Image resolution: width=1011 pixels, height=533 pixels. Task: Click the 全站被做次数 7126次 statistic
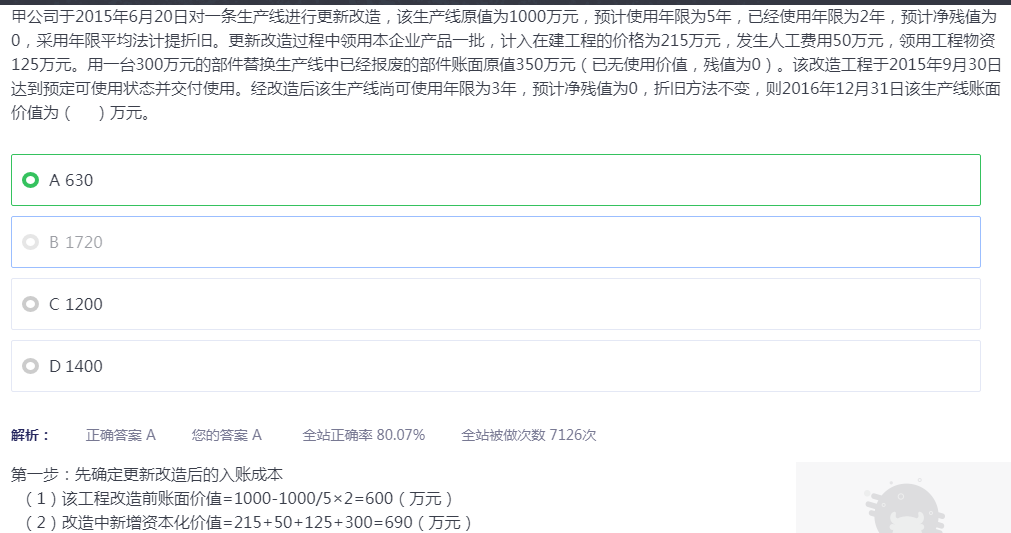pos(529,435)
